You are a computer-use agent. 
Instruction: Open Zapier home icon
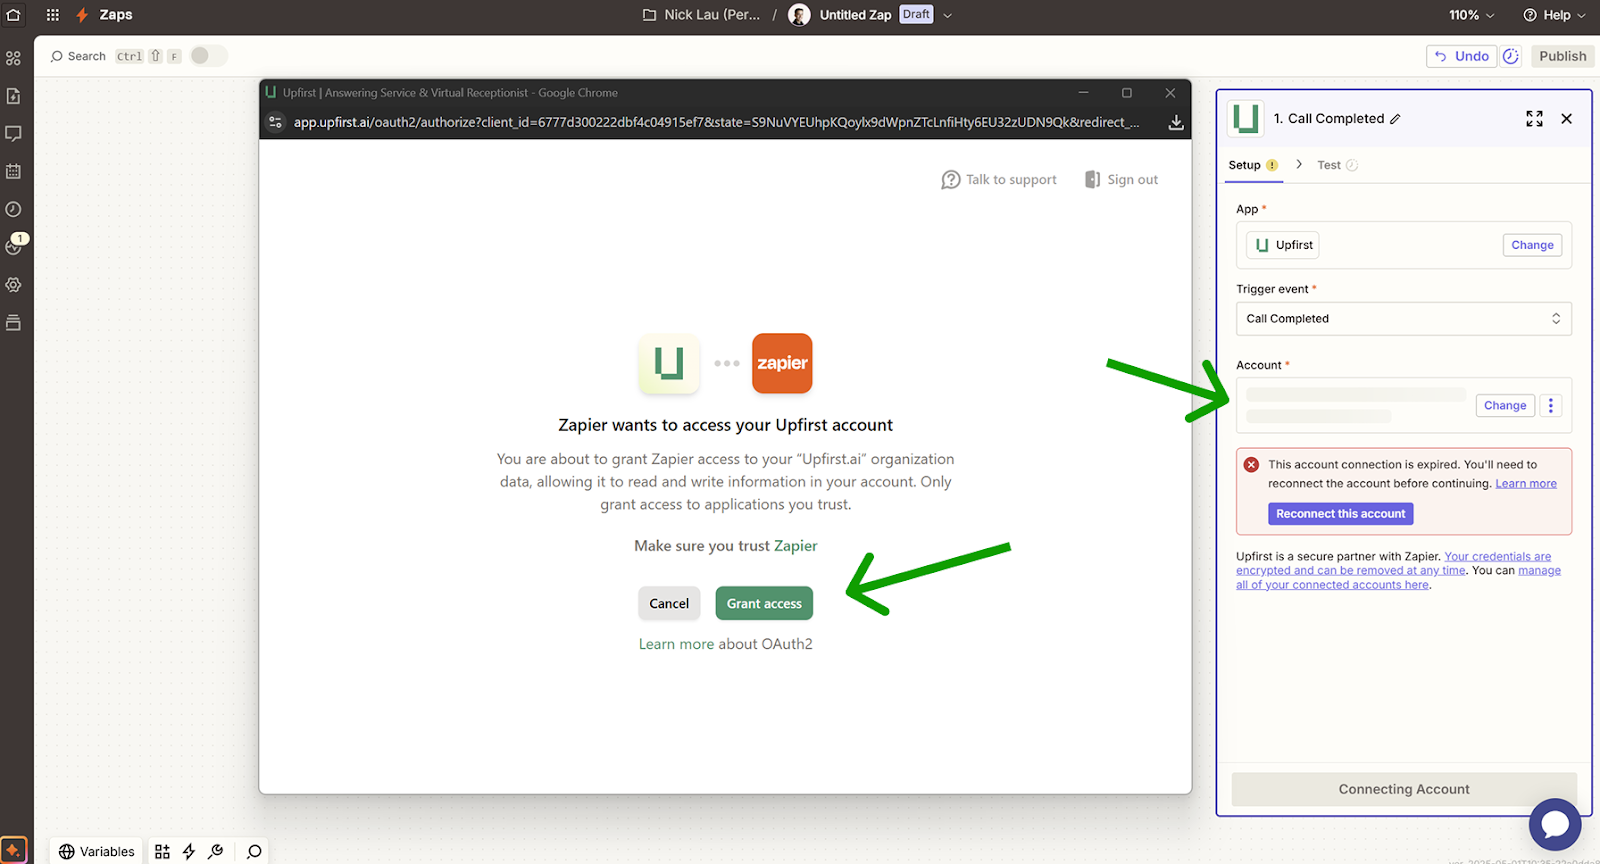tap(13, 15)
